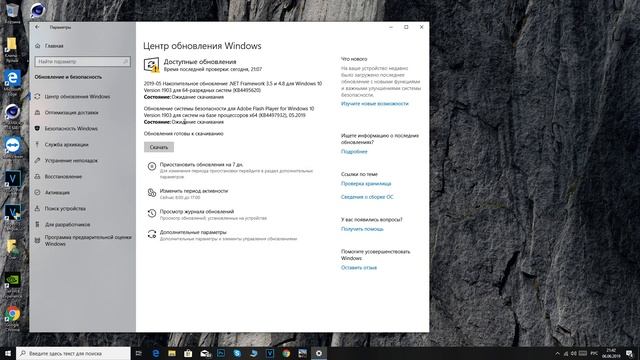
Task: Open the Сведения о сборке ОС link
Action: [367, 197]
